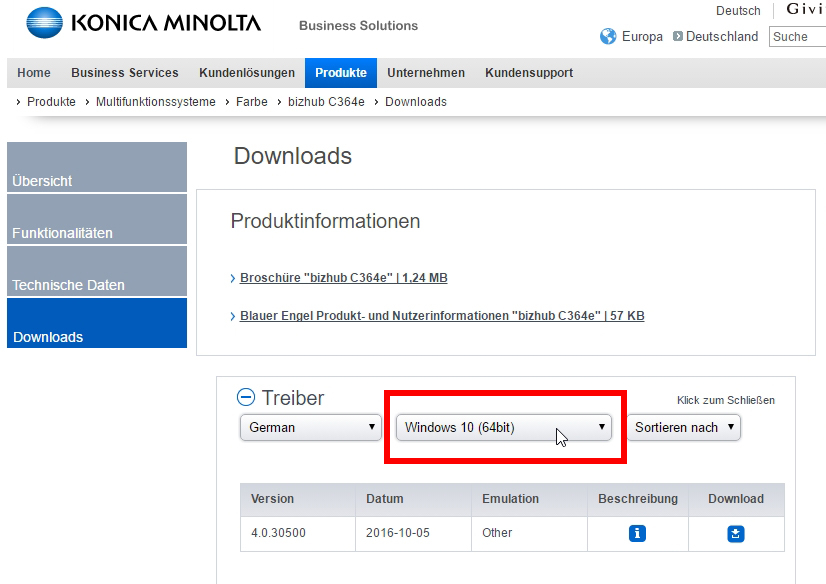Click the Suche search field
Screen dimensions: 826x584
[797, 36]
